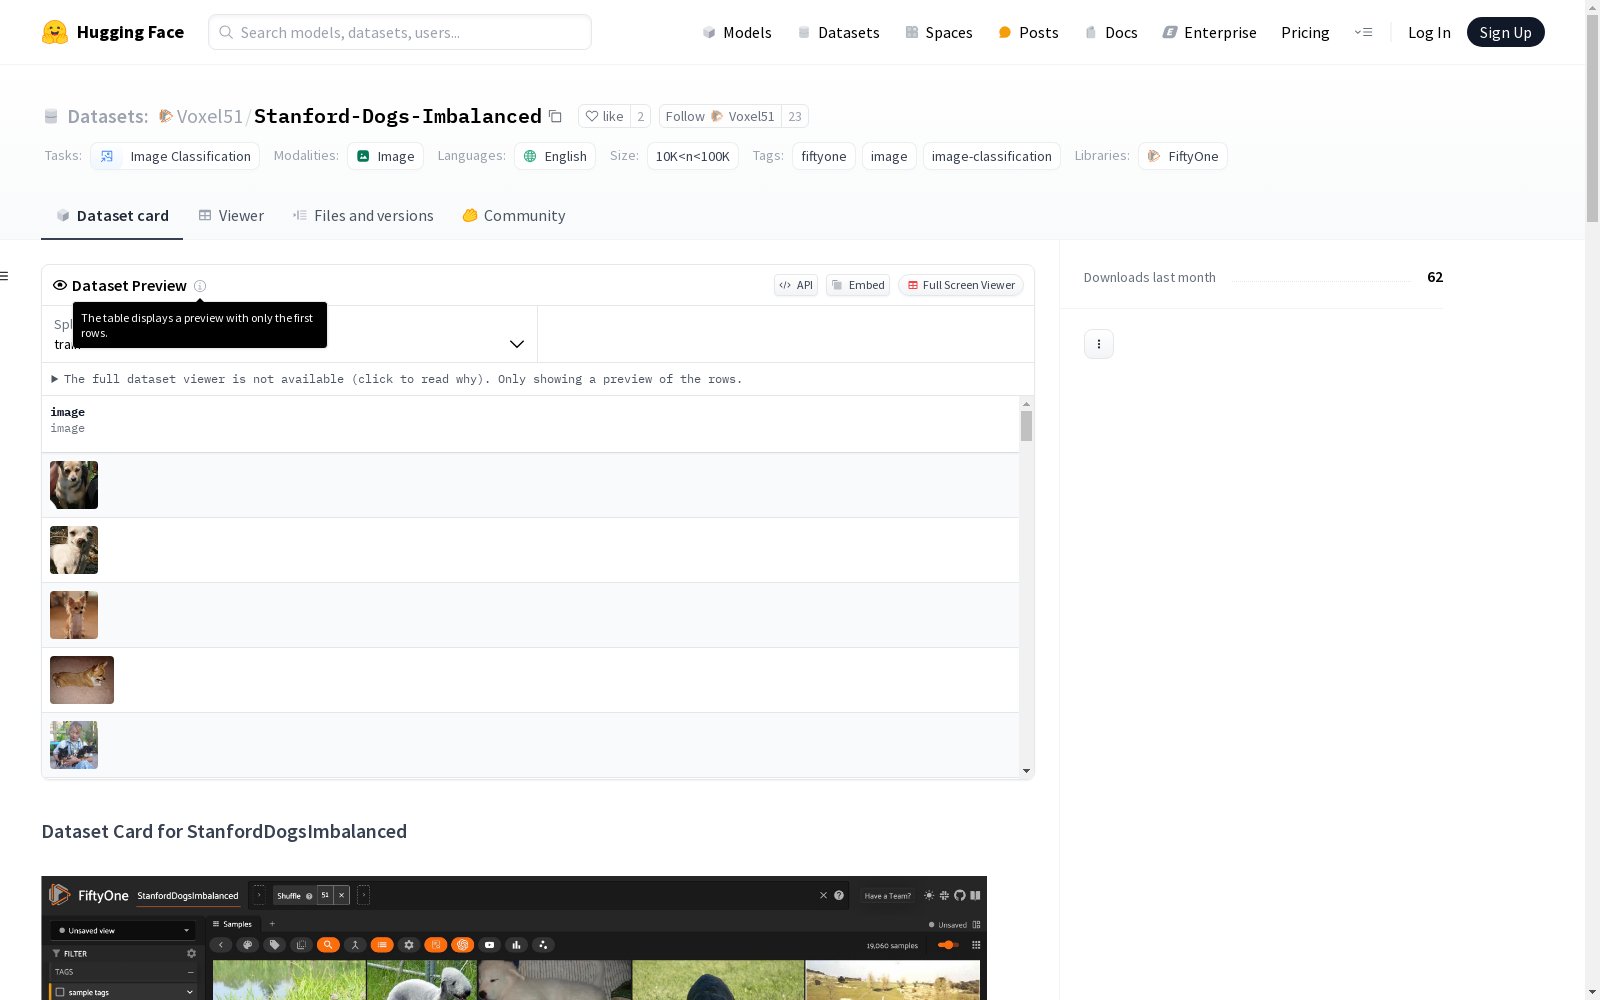Open the Hugging Face logo home link
This screenshot has width=1600, height=1000.
[113, 32]
